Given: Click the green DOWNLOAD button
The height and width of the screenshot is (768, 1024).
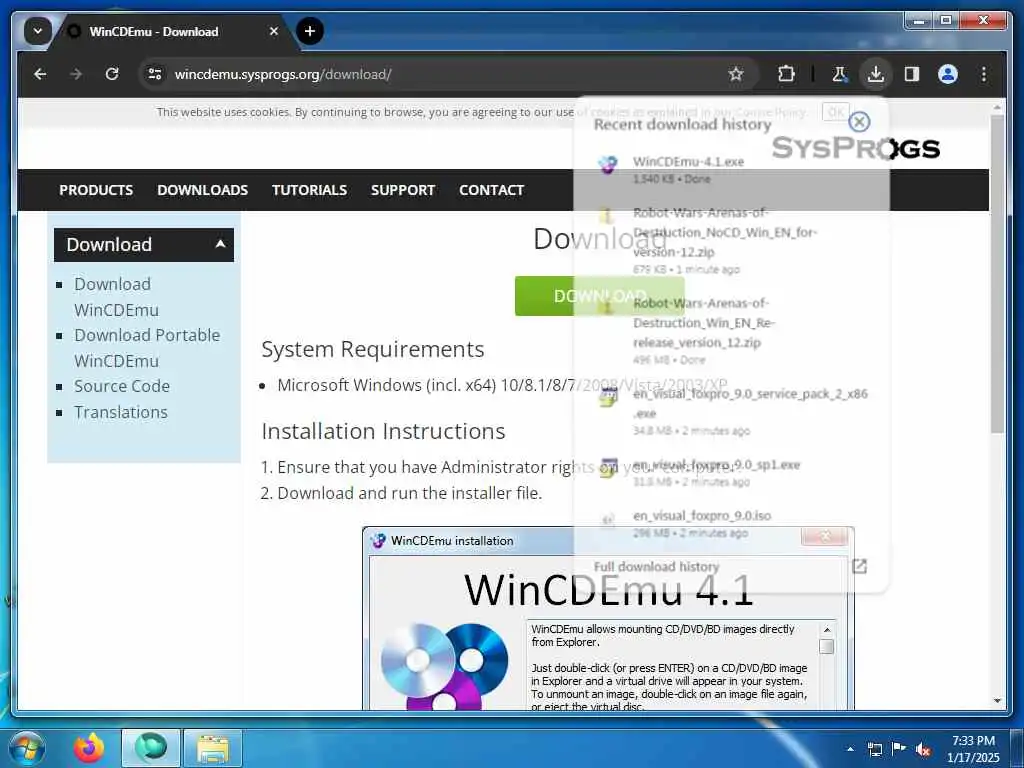Looking at the screenshot, I should click(600, 296).
